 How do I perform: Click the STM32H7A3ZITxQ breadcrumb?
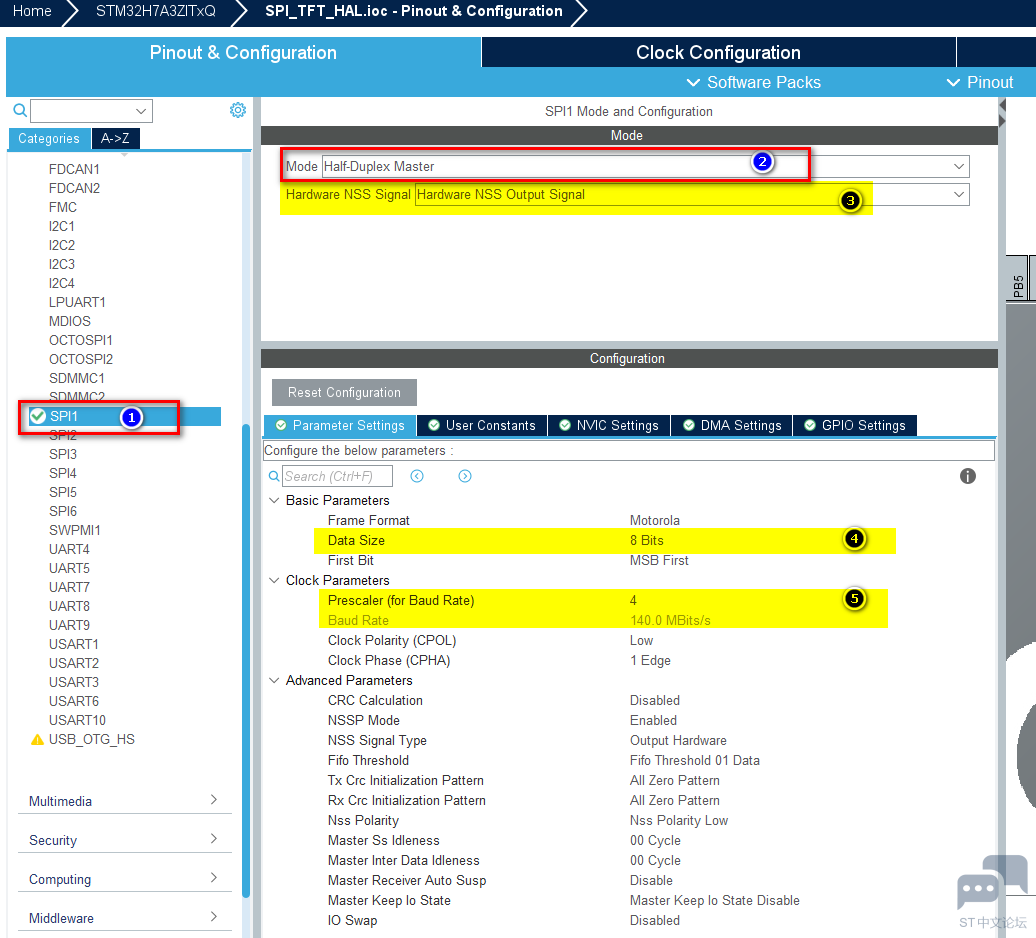click(x=156, y=11)
